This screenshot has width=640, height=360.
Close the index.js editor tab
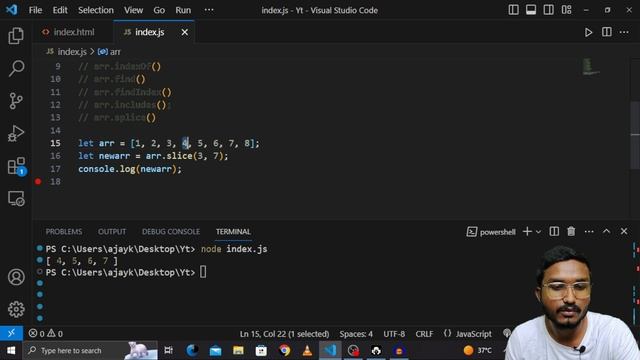pyautogui.click(x=184, y=32)
